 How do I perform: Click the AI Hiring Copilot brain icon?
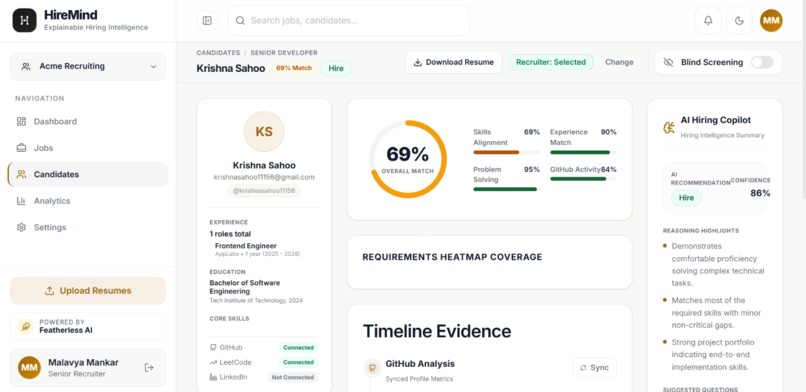coord(668,127)
